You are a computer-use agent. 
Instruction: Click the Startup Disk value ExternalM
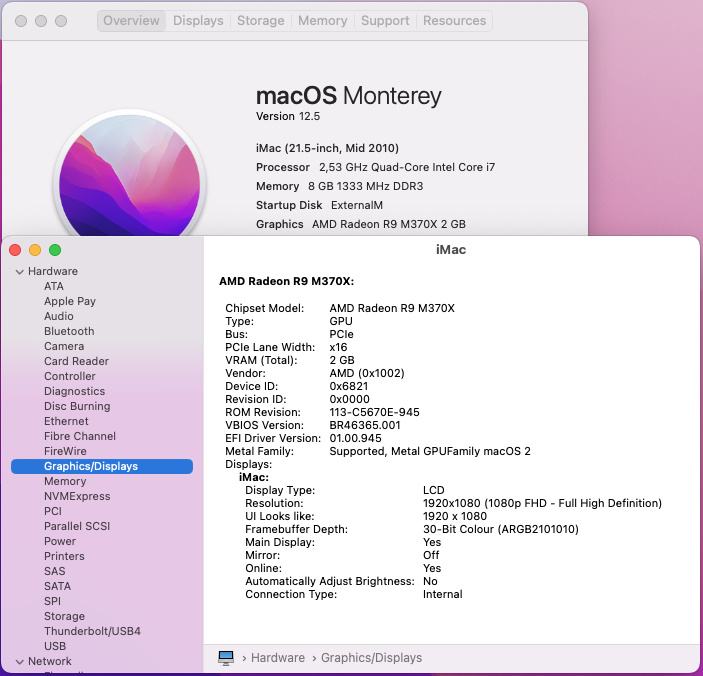357,205
